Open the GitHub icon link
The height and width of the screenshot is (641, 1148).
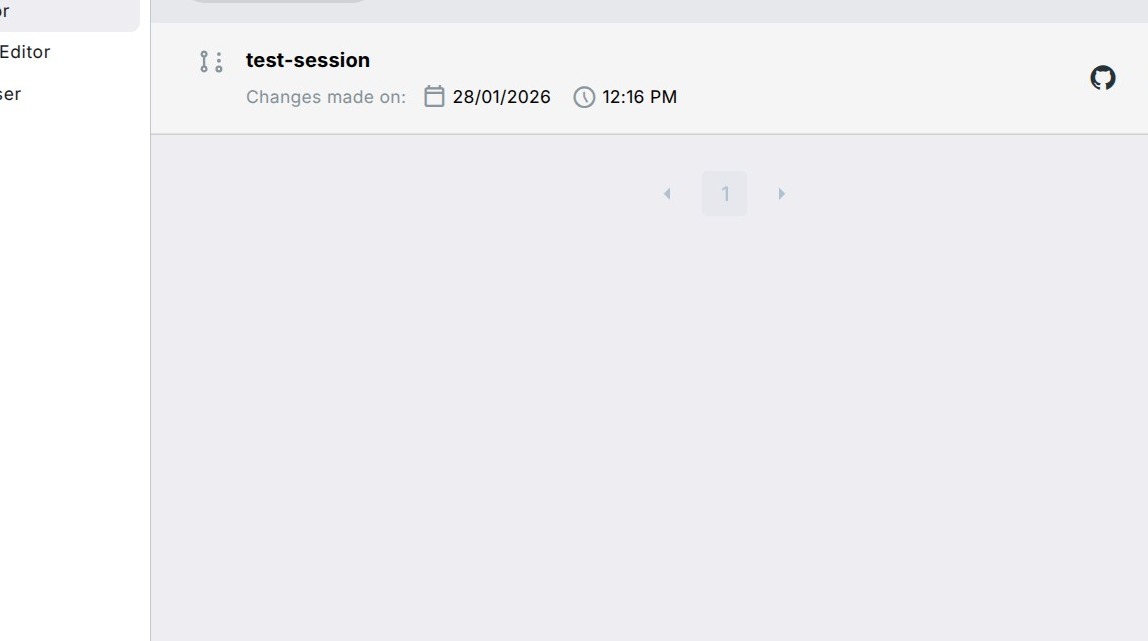(x=1102, y=78)
